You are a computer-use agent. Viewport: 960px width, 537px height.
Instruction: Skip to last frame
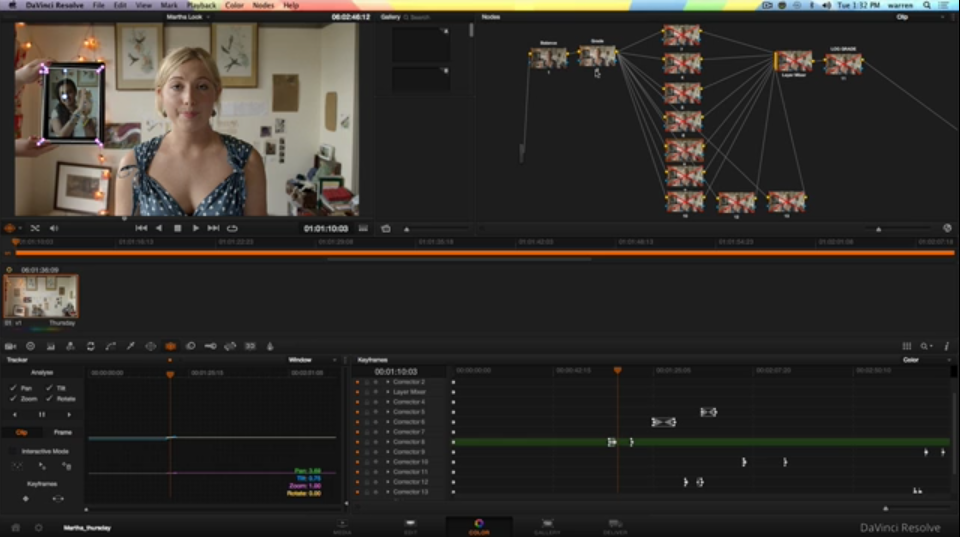[x=213, y=228]
